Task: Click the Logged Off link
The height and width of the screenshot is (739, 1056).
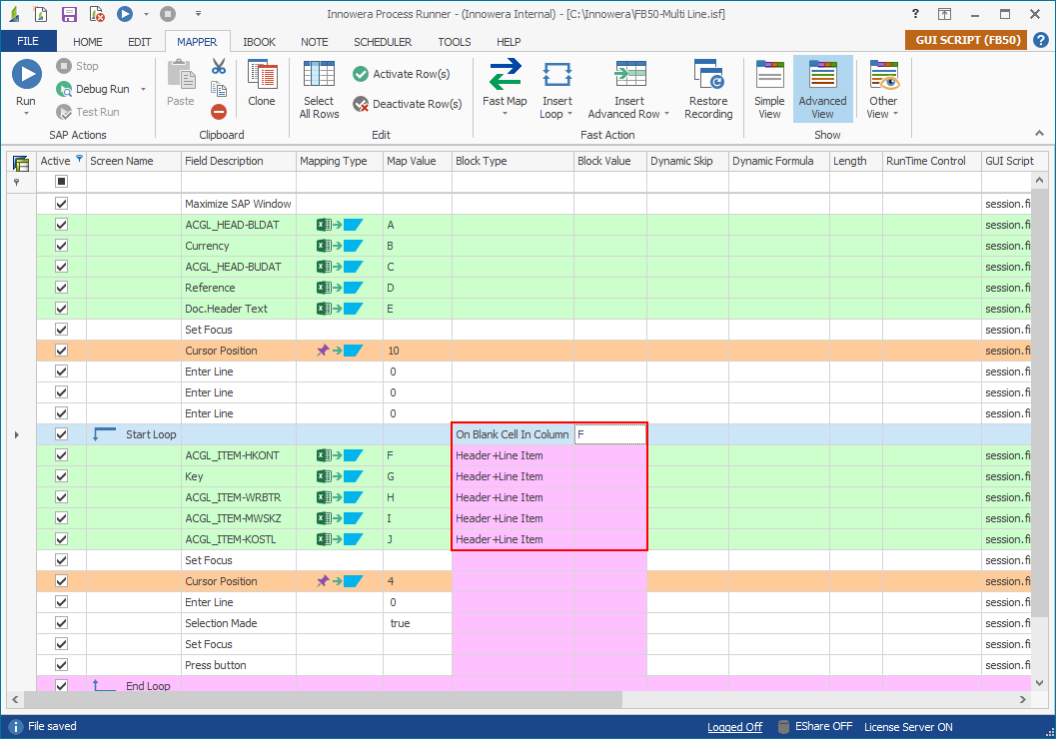Action: 734,727
